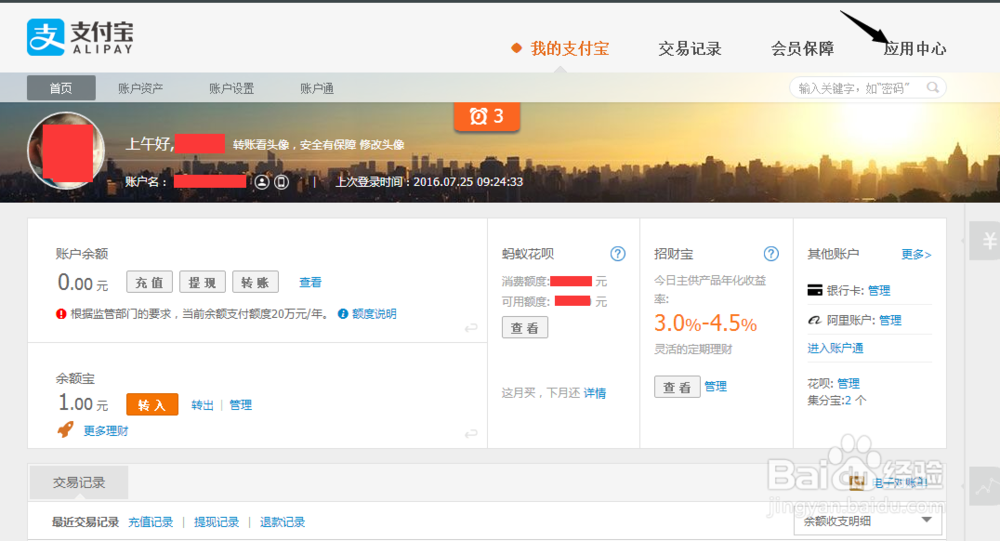1000x541 pixels.
Task: Click the red warning icon in balance notice
Action: (61, 313)
